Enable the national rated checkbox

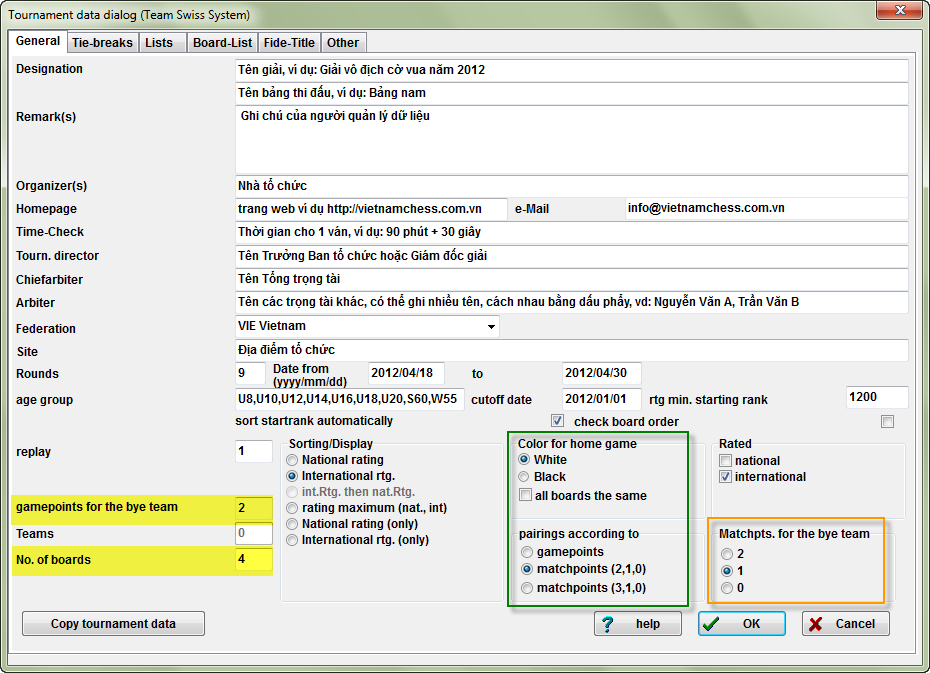[725, 461]
